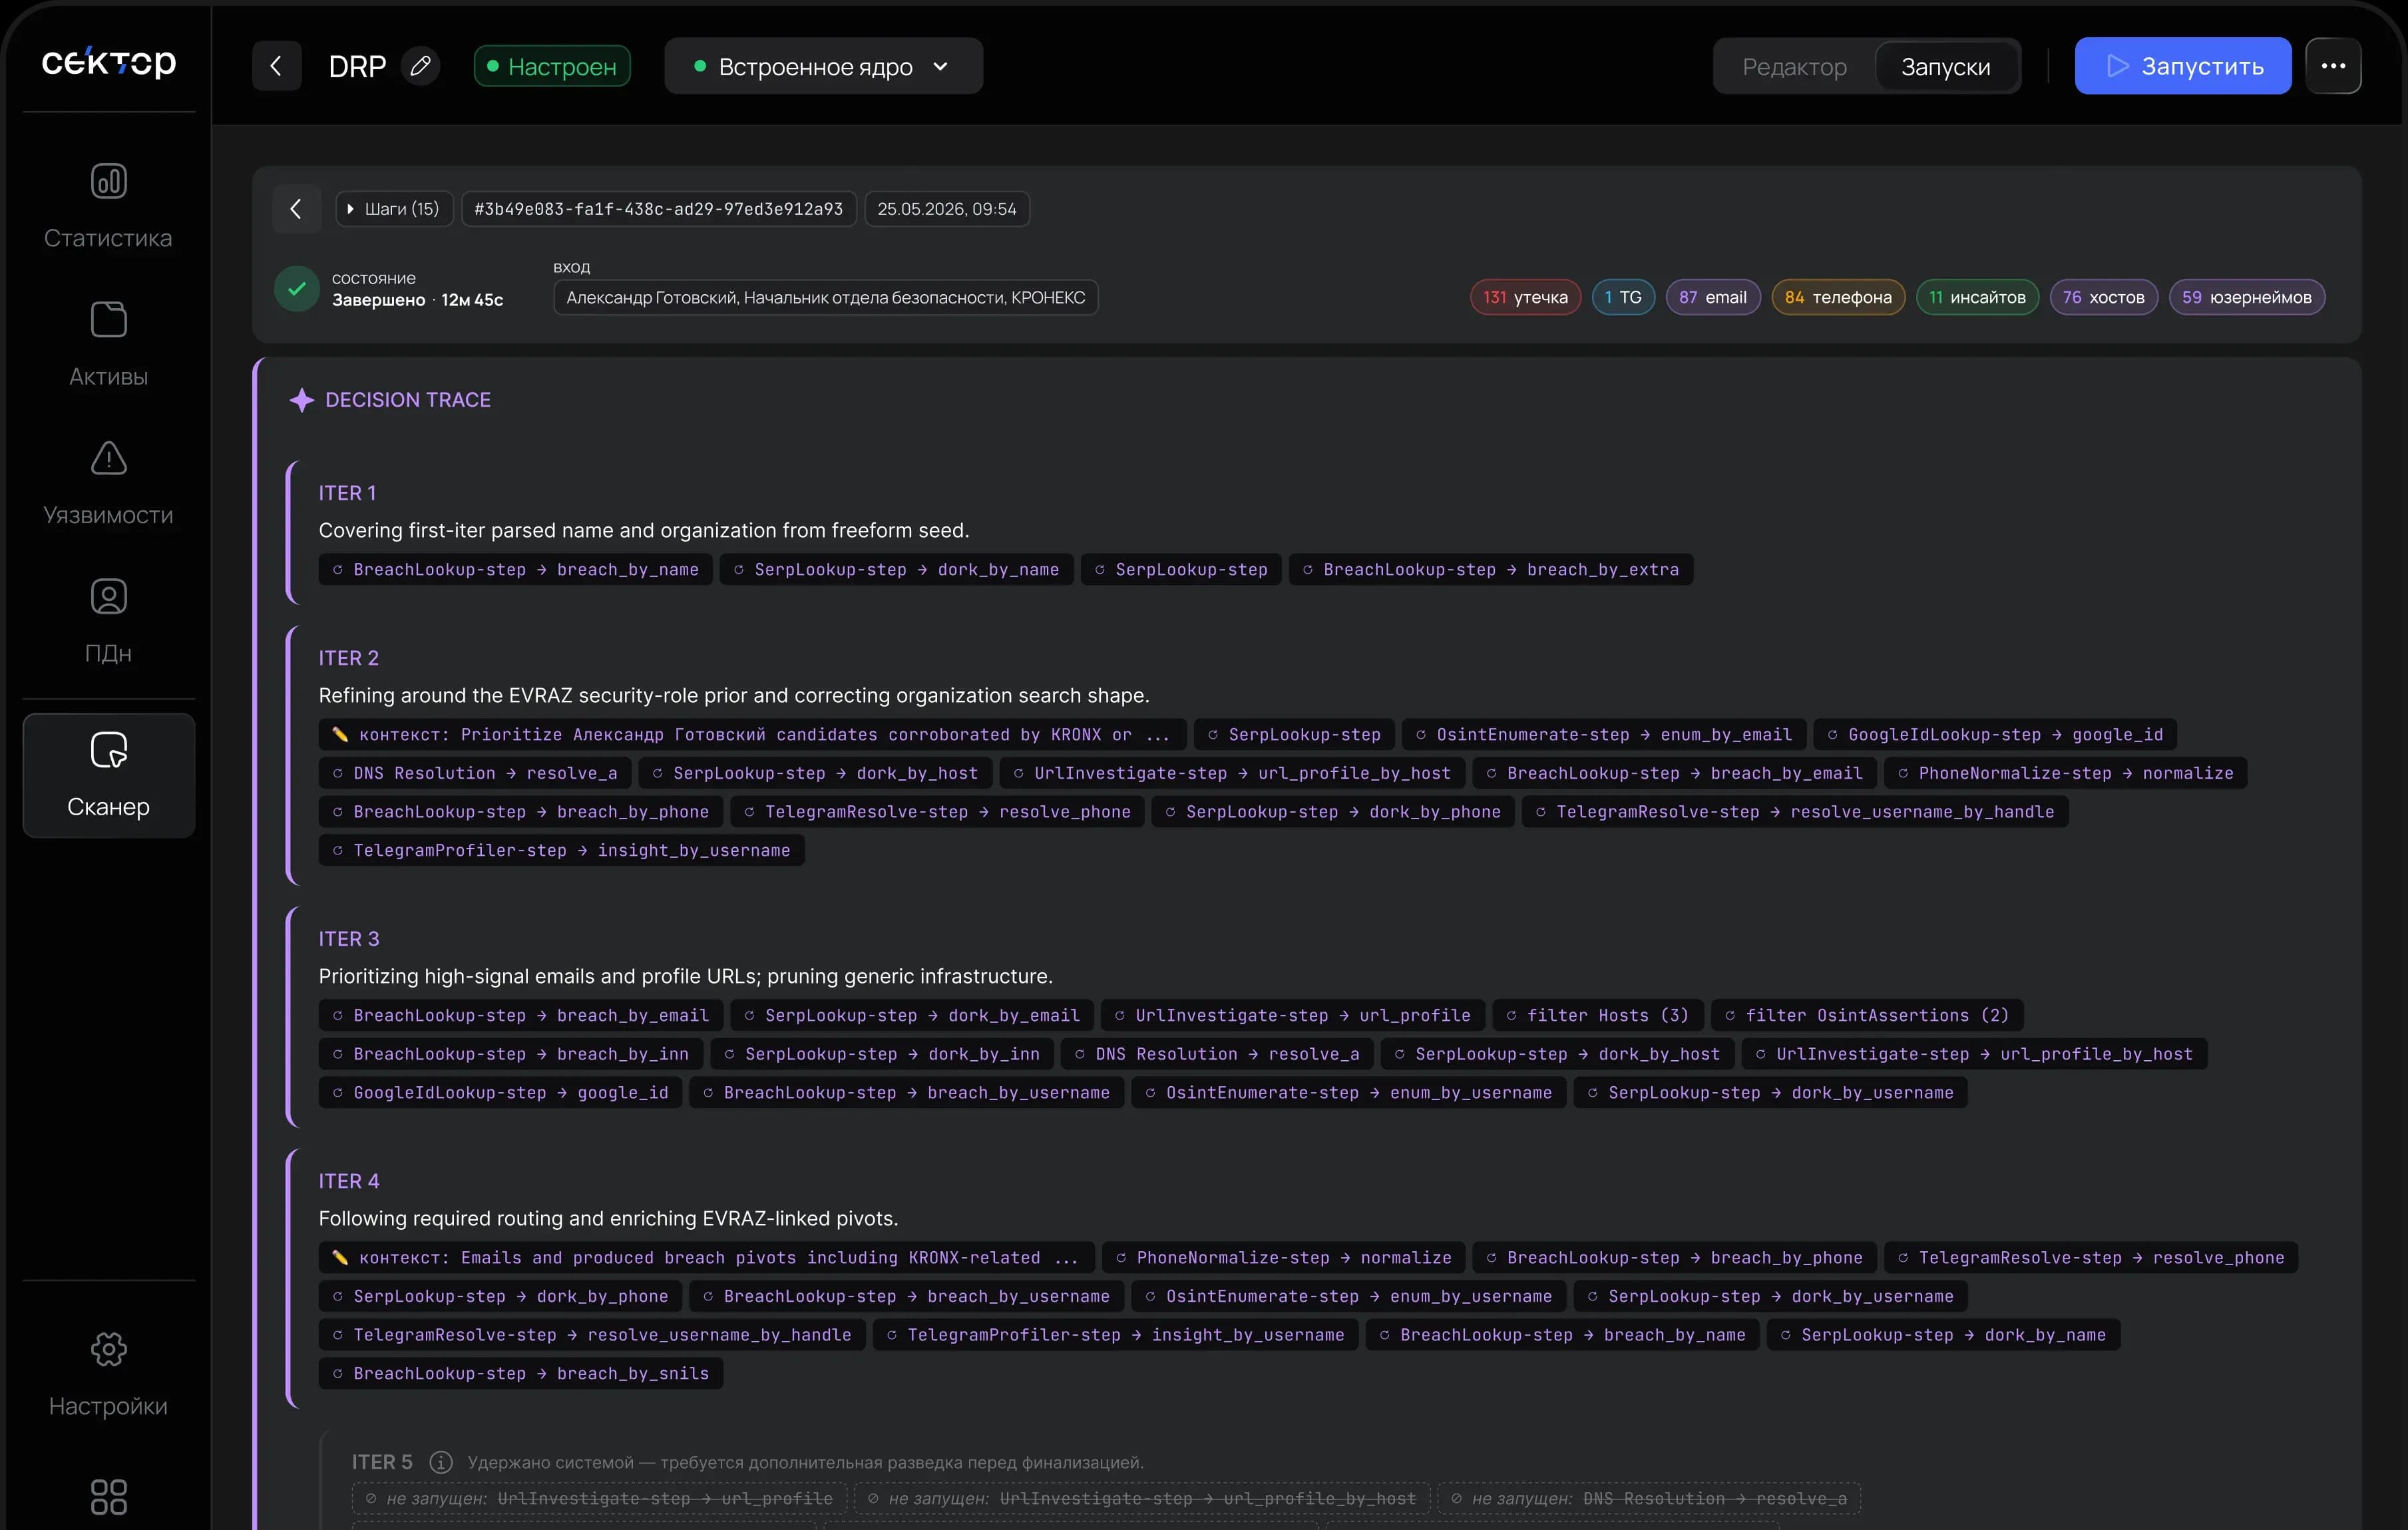Open the 11 инсайтов badge
The image size is (2408, 1530).
[x=1977, y=297]
